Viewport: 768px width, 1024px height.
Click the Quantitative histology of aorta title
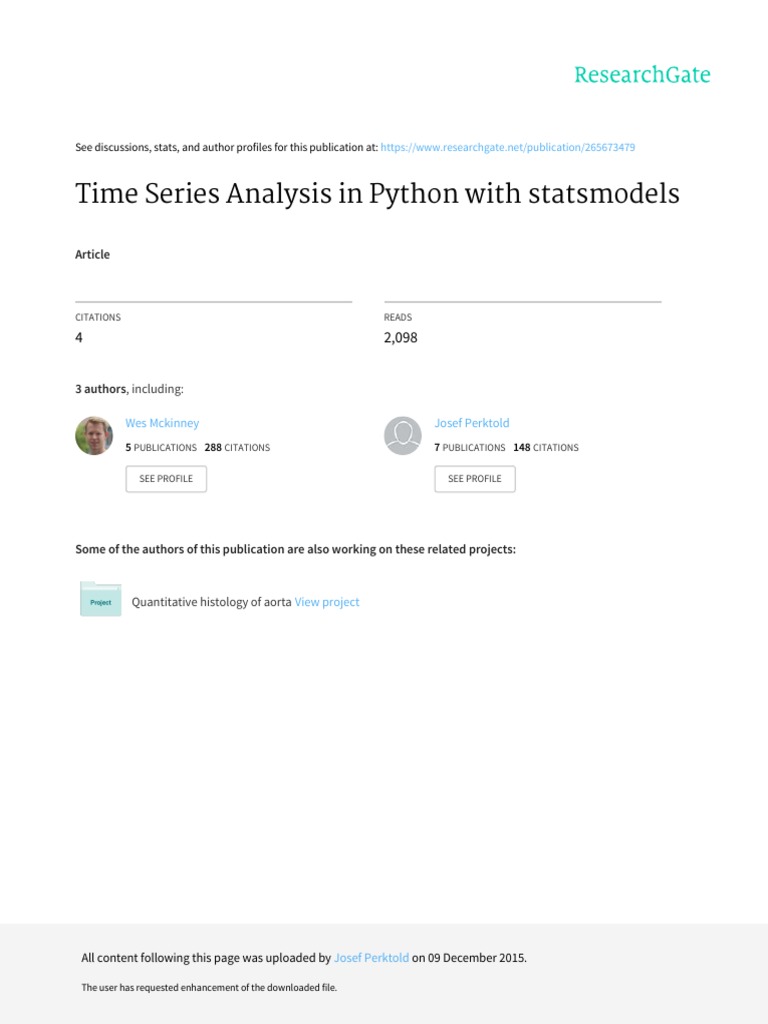pos(212,602)
